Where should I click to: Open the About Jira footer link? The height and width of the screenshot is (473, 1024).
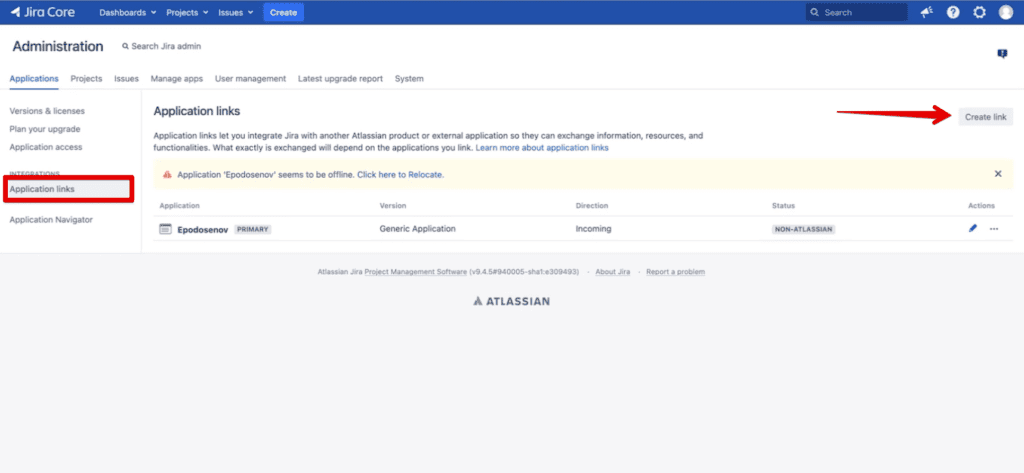coord(613,272)
